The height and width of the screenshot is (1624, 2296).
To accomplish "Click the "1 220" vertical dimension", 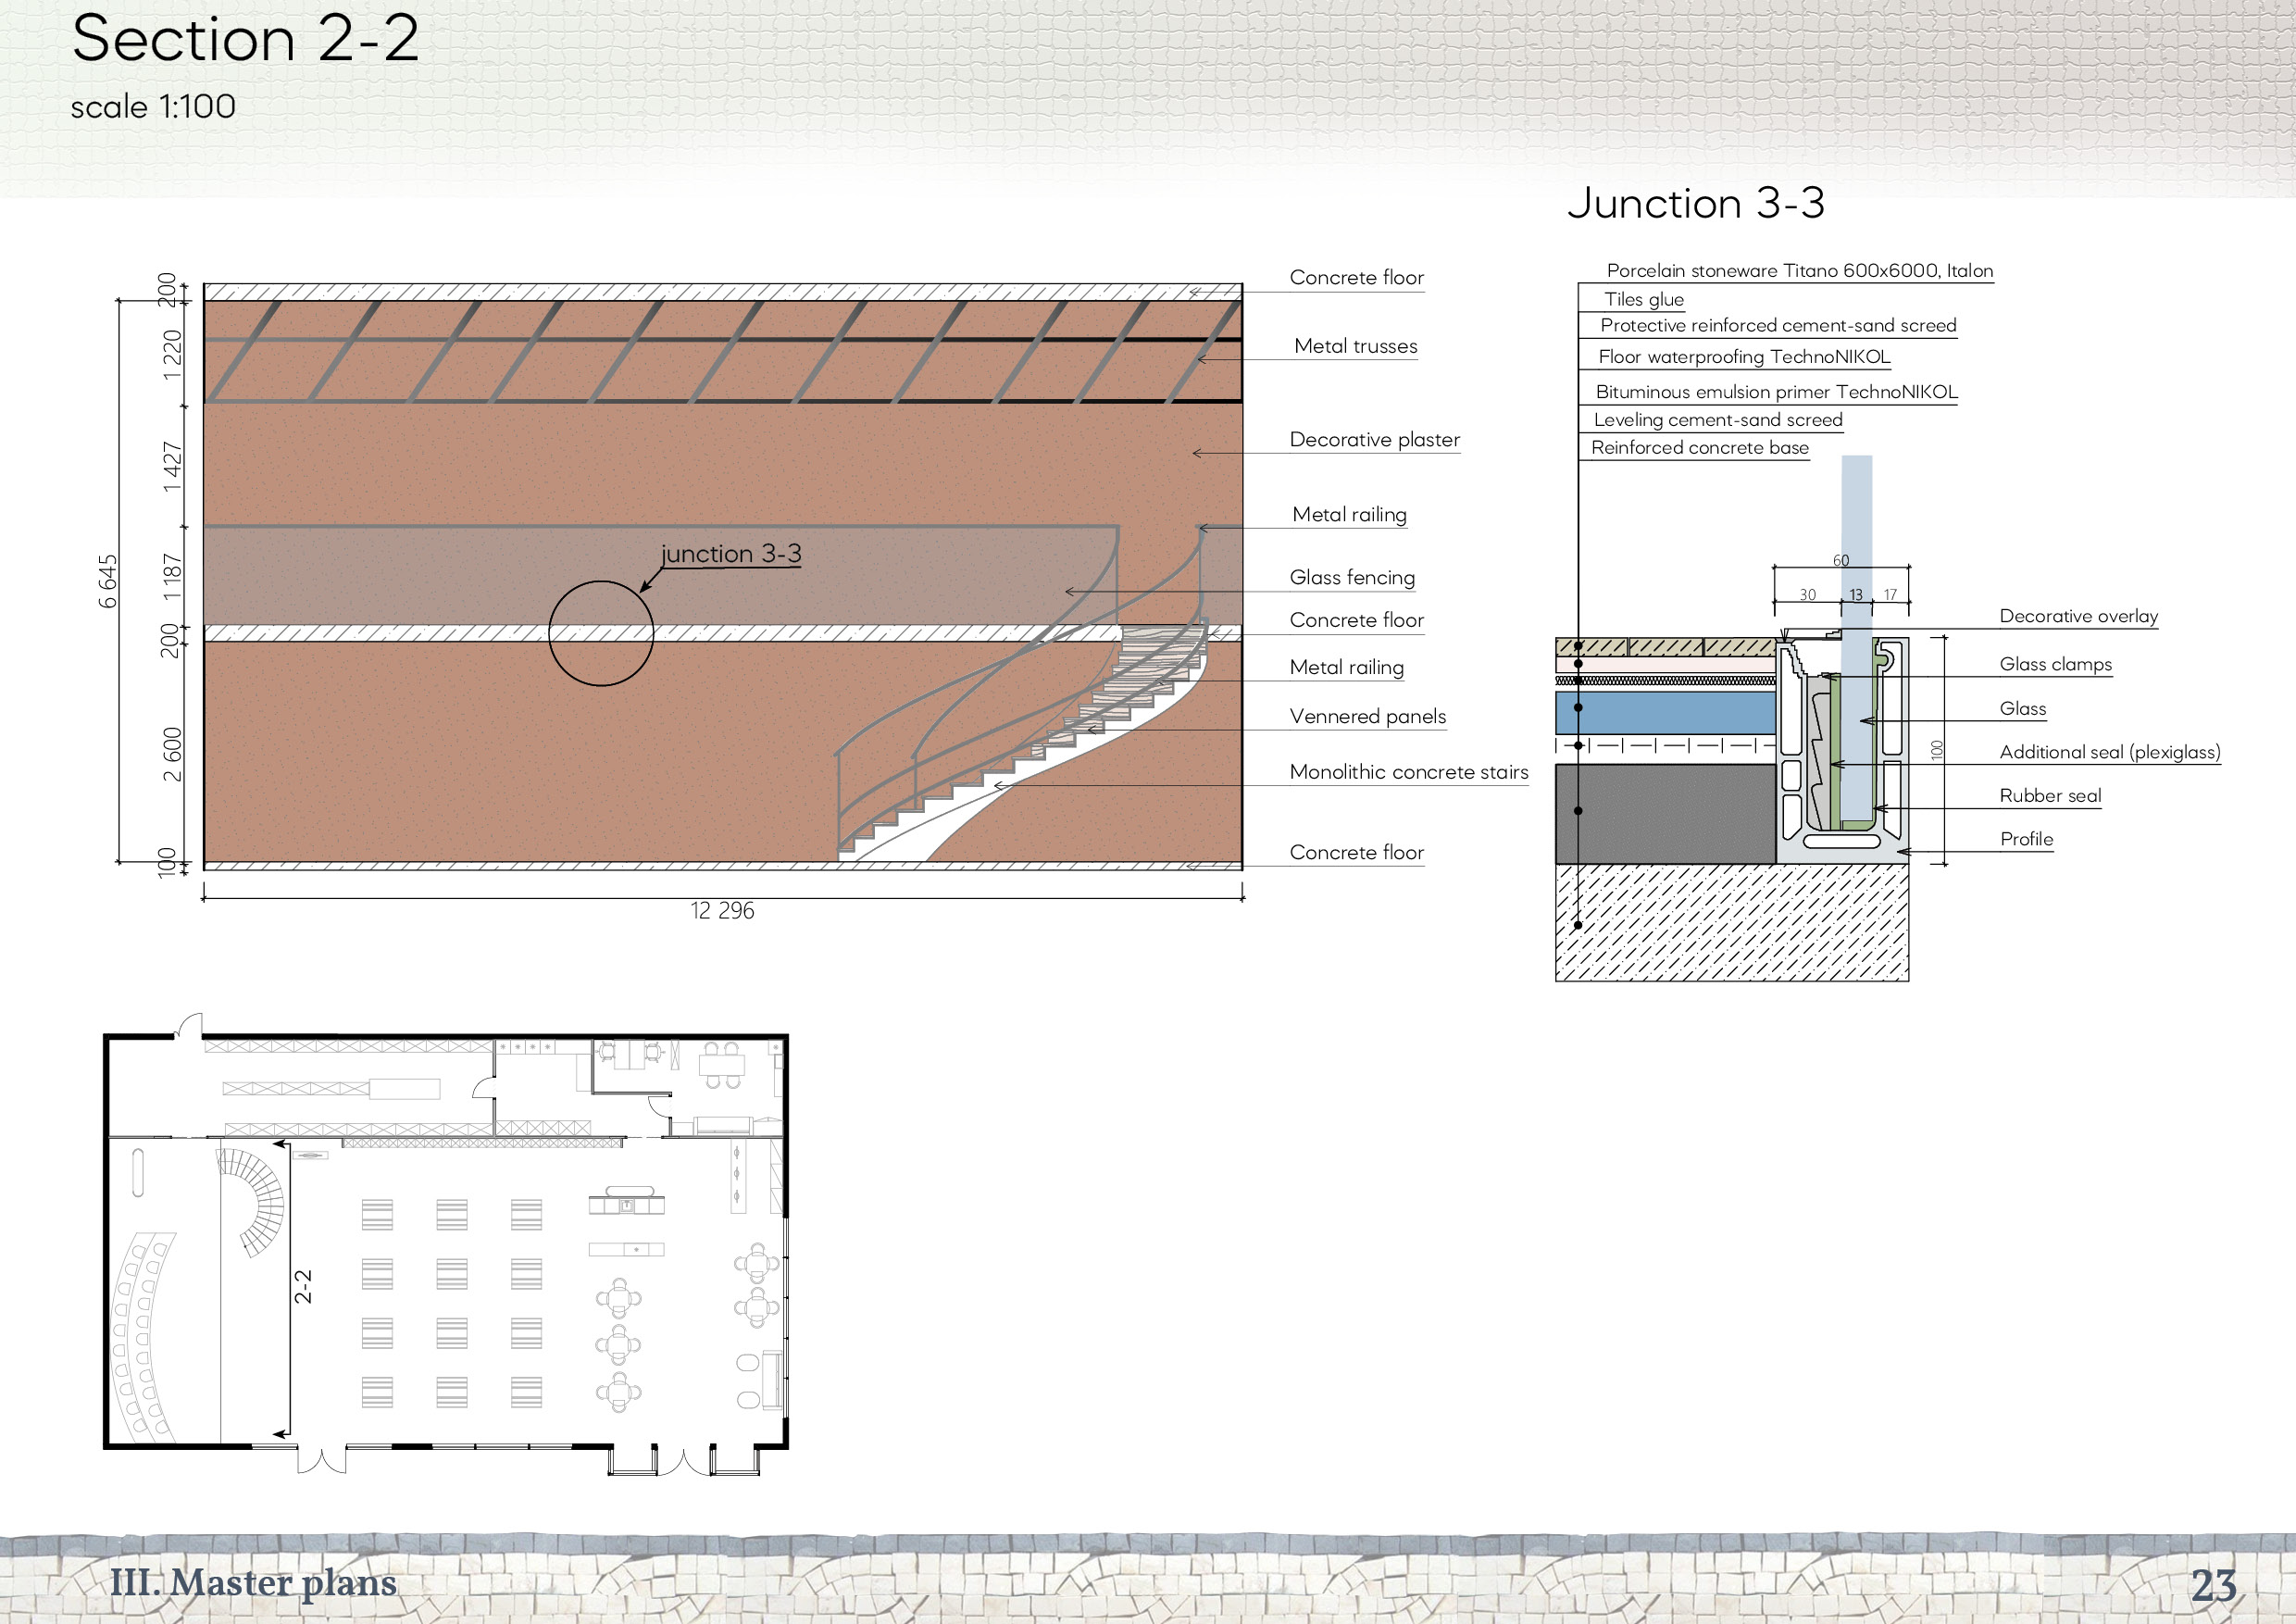I will [172, 354].
